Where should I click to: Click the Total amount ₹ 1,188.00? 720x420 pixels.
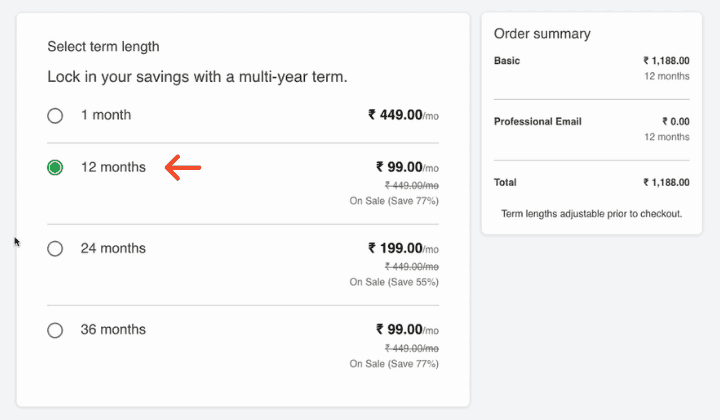(666, 183)
